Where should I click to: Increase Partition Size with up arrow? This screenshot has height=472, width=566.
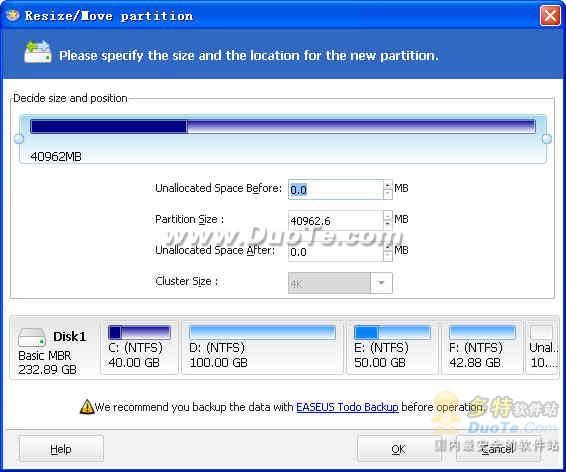pos(387,216)
